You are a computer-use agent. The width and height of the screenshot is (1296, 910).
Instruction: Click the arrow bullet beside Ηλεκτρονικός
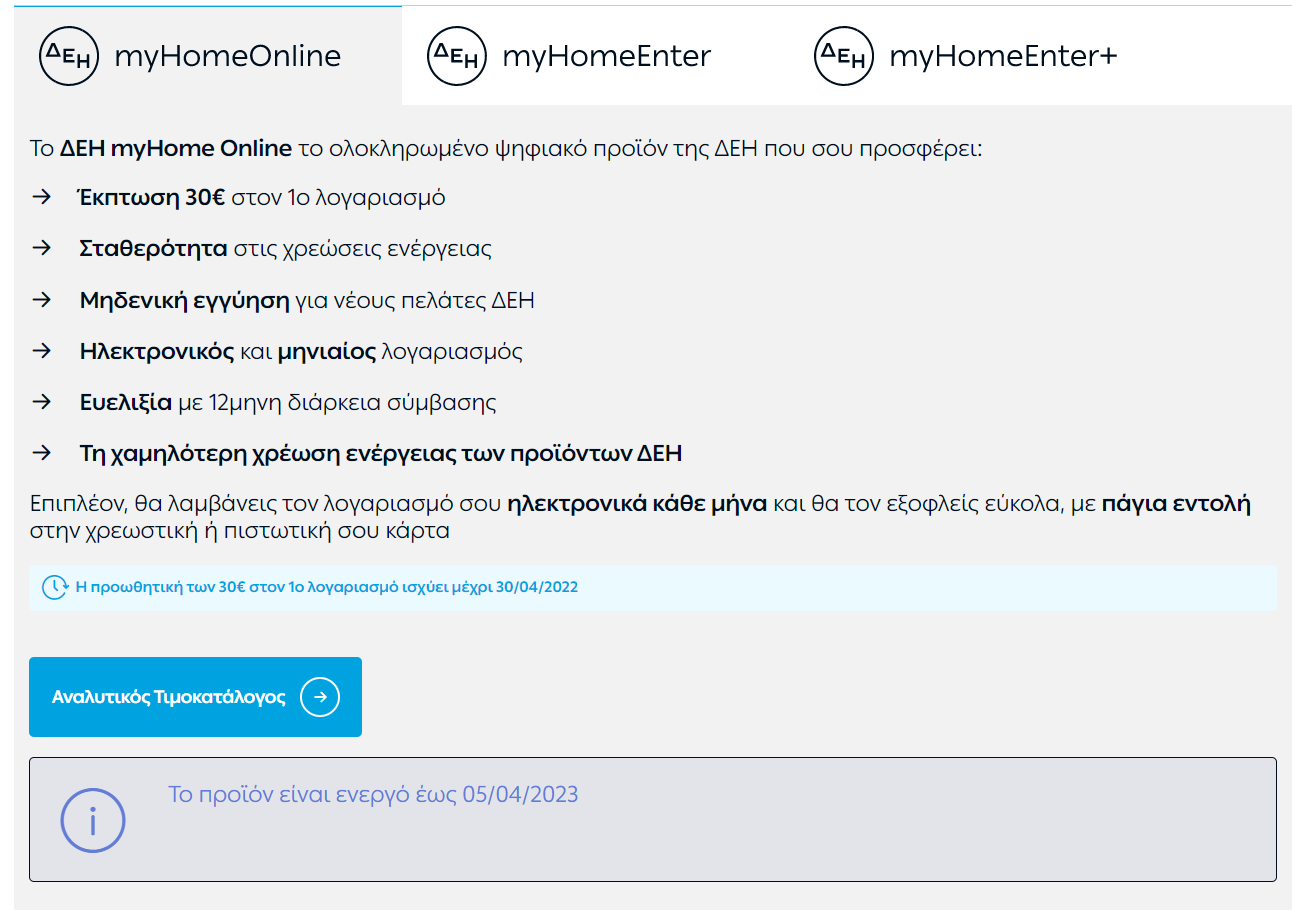click(x=41, y=351)
